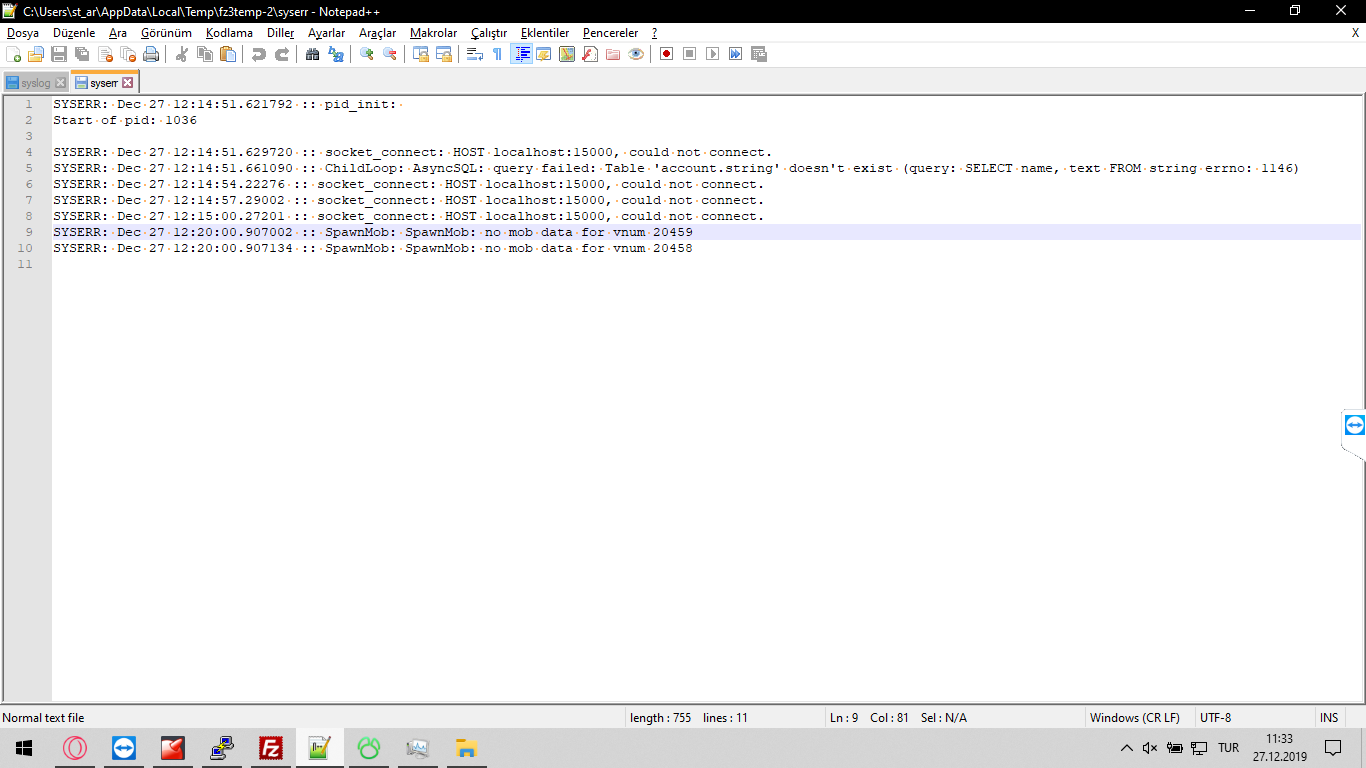This screenshot has width=1366, height=768.
Task: Place cursor on "Start of pid: 1036" line
Action: tap(125, 120)
